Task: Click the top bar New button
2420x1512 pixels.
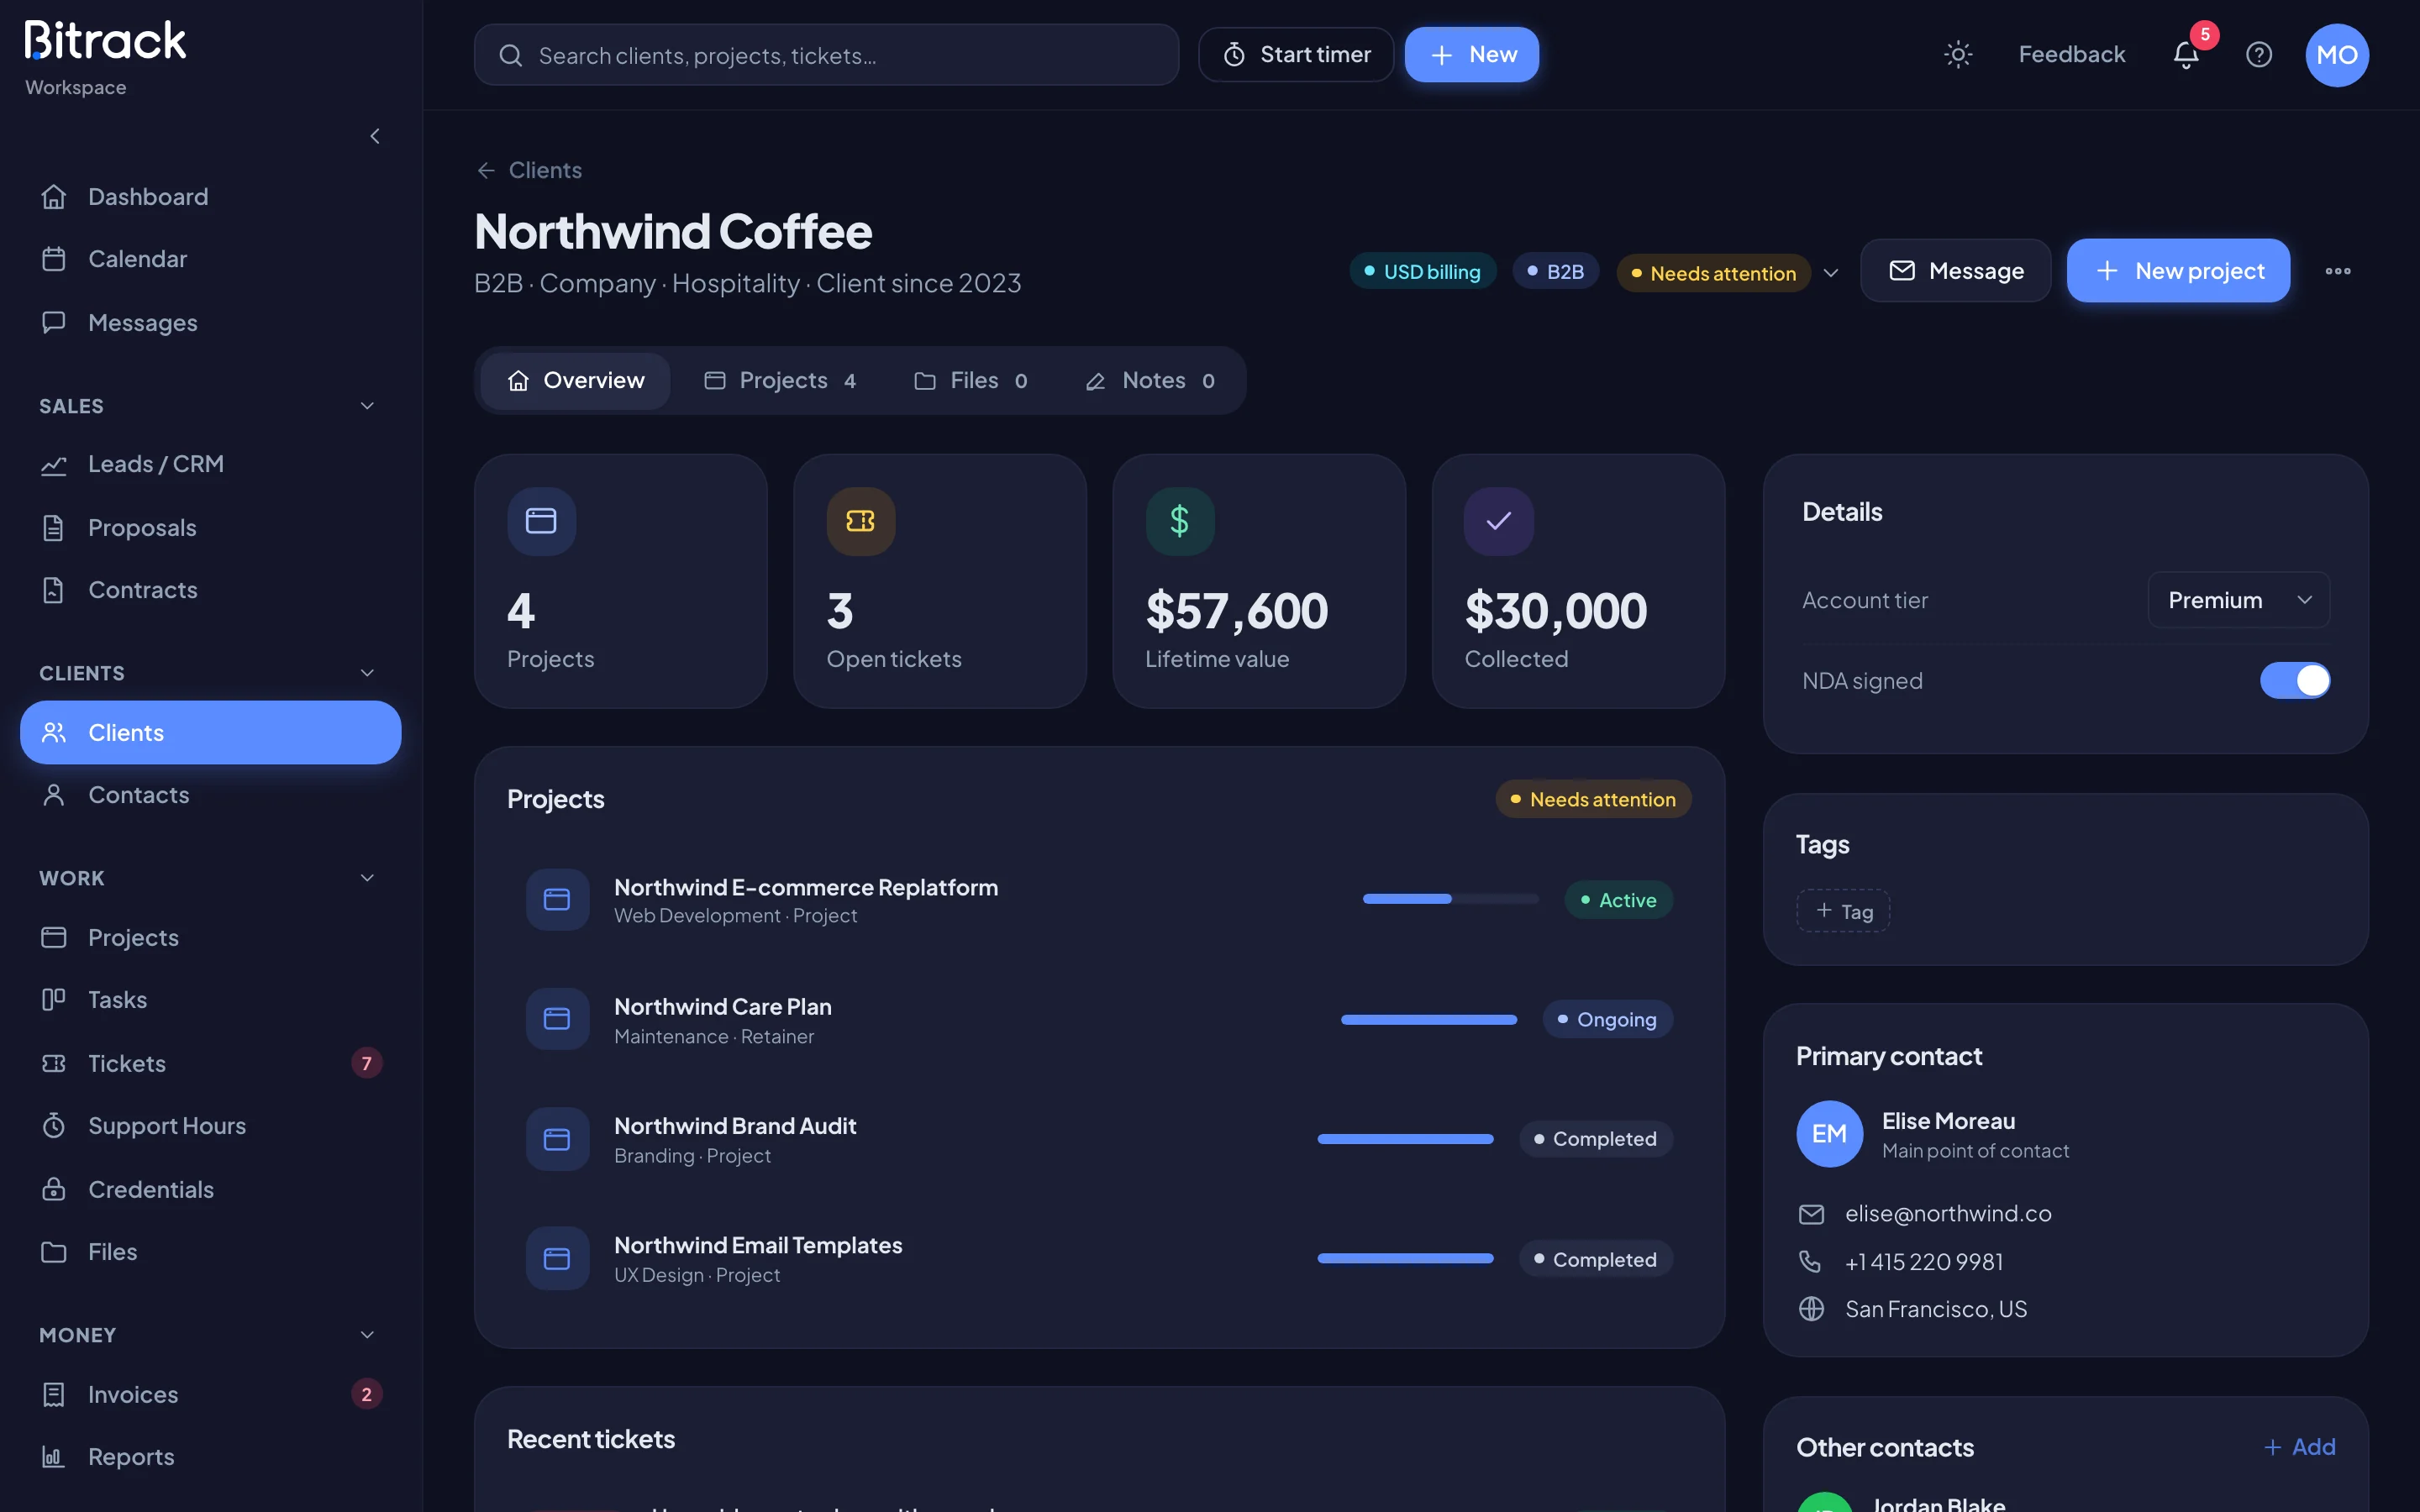Action: (x=1471, y=54)
